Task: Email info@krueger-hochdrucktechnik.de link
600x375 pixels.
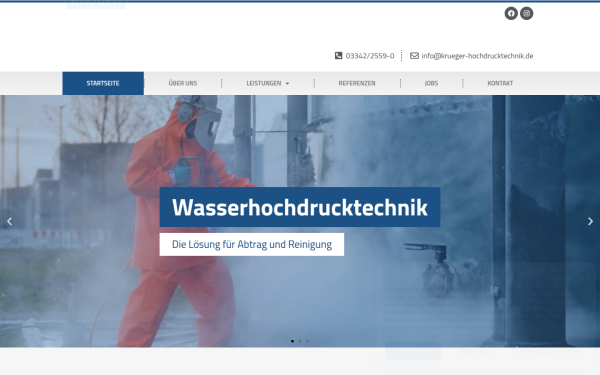Action: pos(477,56)
